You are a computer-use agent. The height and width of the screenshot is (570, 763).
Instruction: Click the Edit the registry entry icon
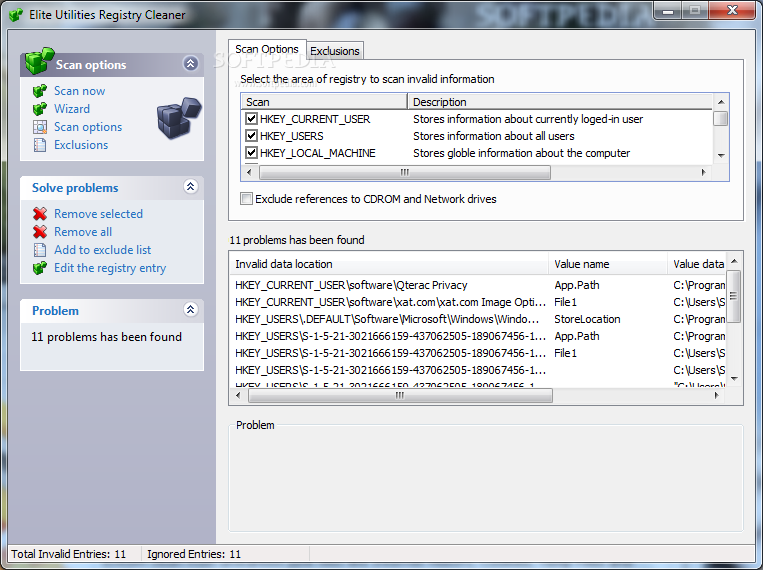point(40,268)
